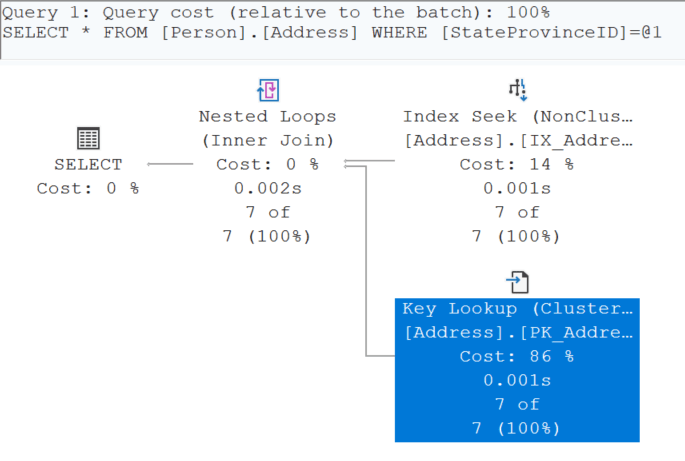Click the Index Seek operator icon
This screenshot has height=461, width=685.
pos(517,92)
